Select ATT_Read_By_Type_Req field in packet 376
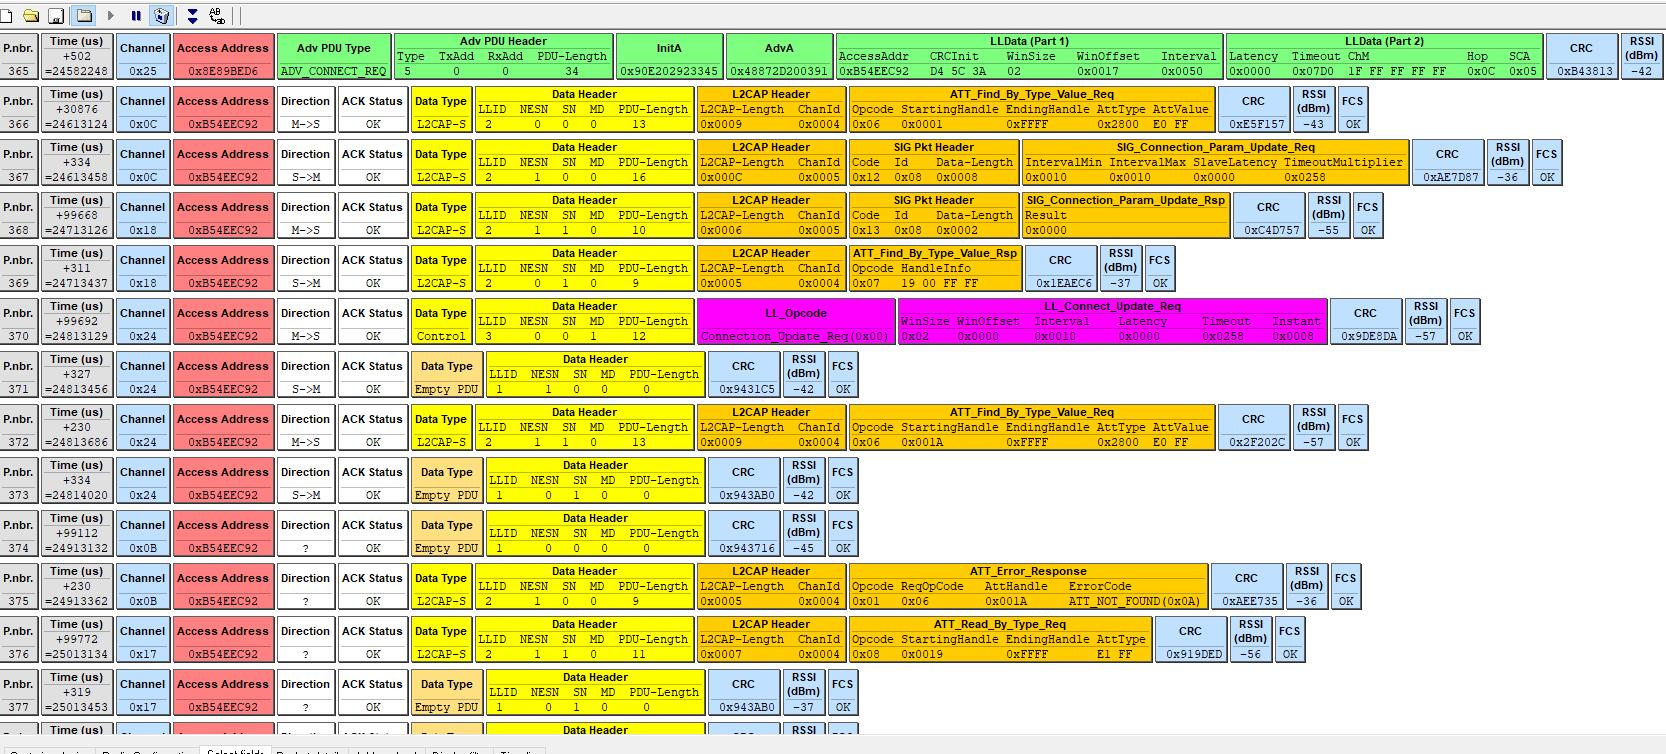Image resolution: width=1666 pixels, height=754 pixels. [x=1000, y=639]
